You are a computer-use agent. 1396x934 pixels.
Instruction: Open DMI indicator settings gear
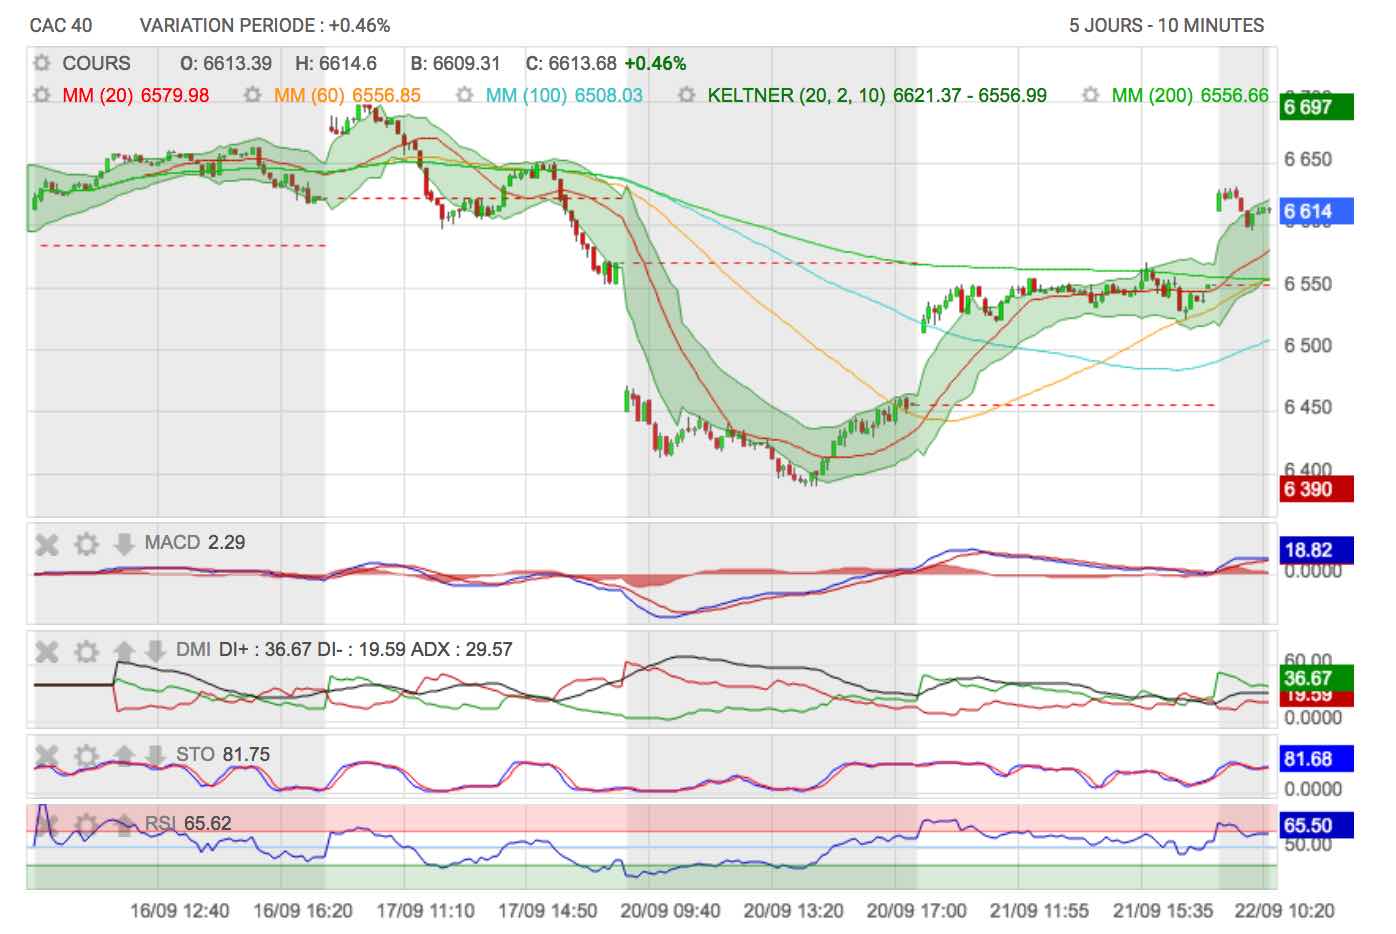[x=87, y=652]
